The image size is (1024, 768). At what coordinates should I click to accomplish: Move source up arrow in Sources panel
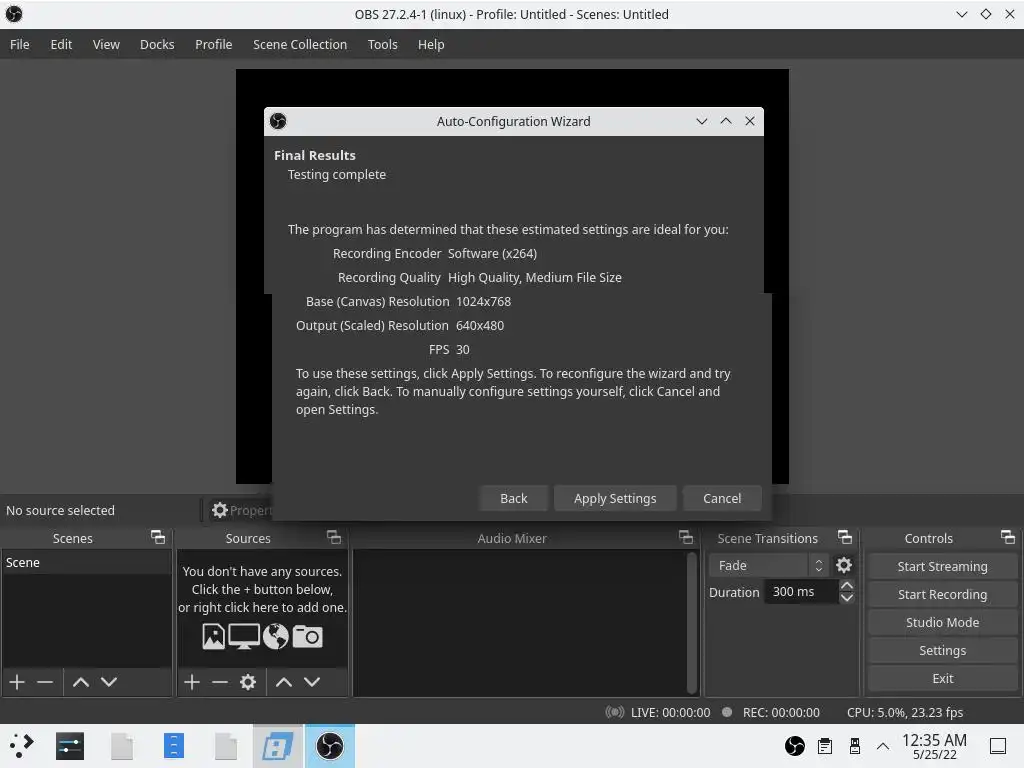pyautogui.click(x=283, y=682)
